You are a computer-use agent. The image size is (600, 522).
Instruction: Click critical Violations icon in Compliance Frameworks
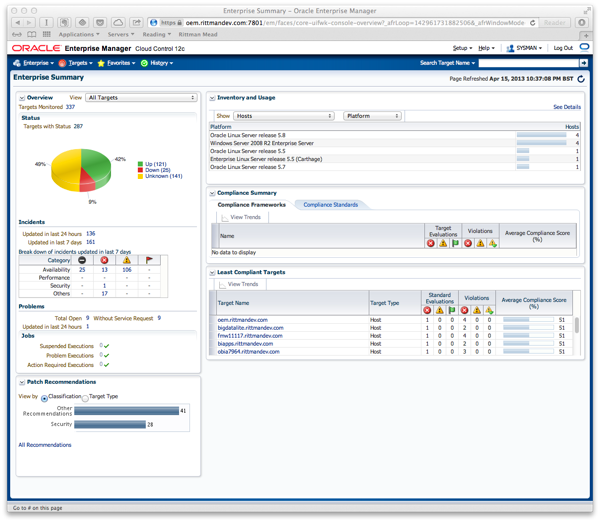[x=468, y=243]
